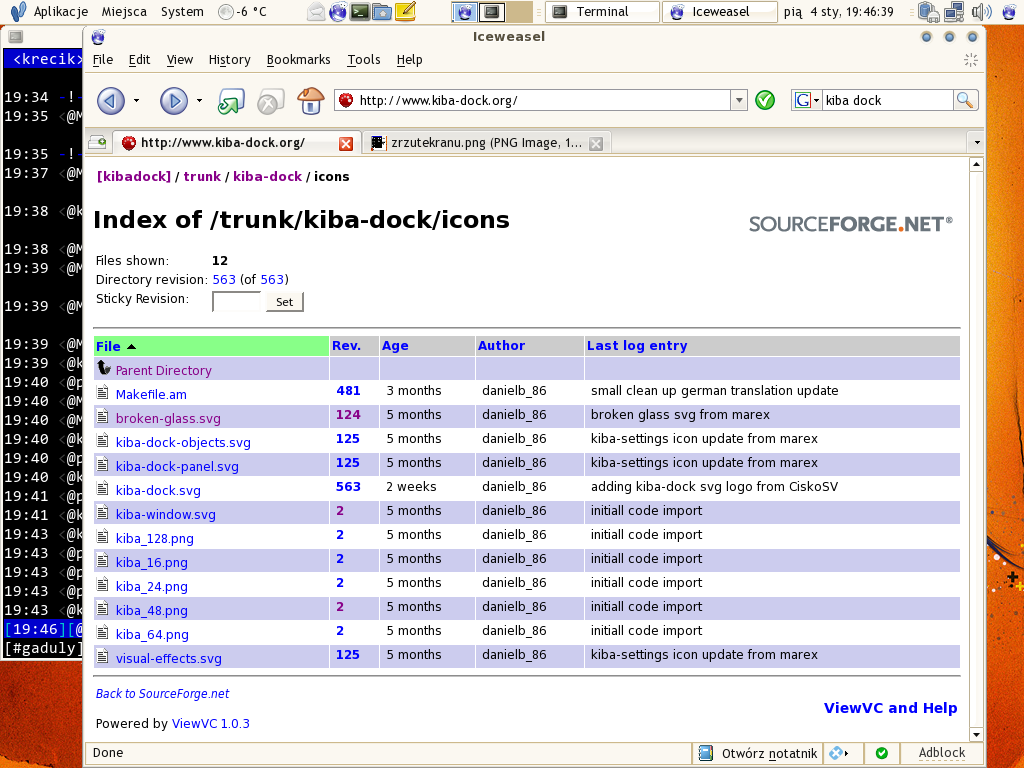Click the blue icon left of green status icon
The width and height of the screenshot is (1024, 768).
pos(839,753)
